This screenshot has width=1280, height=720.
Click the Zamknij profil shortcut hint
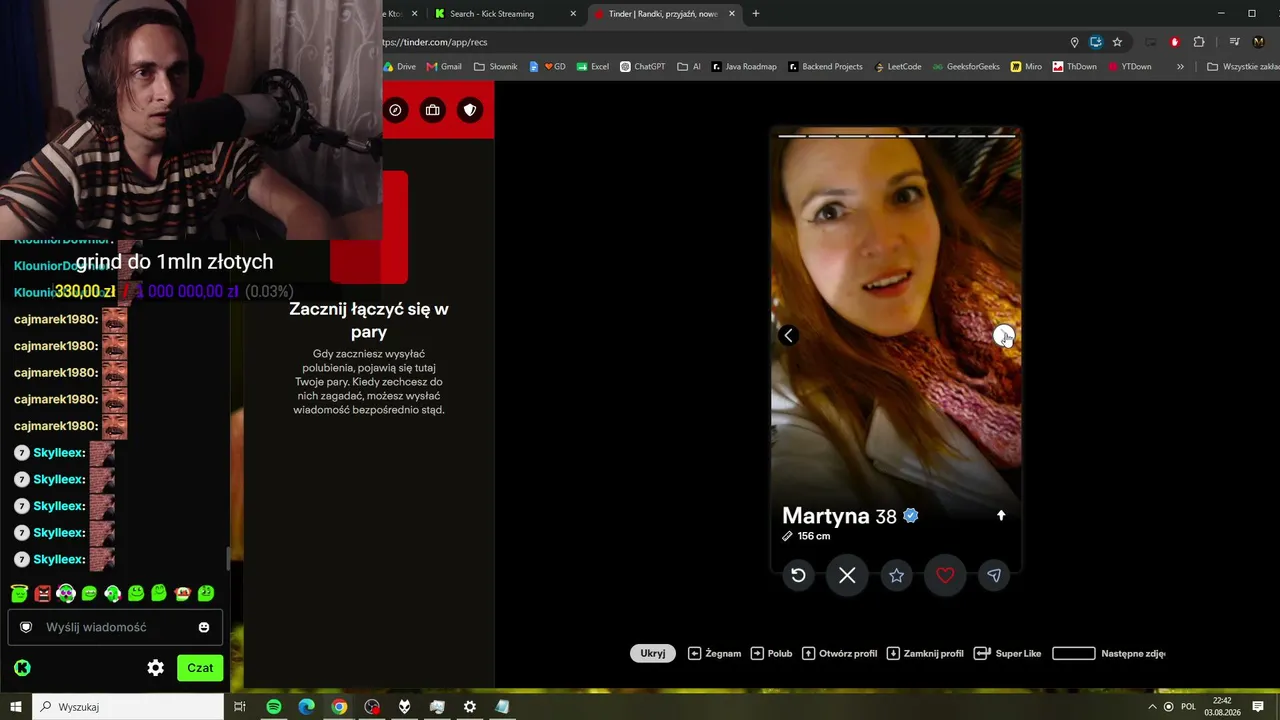[925, 653]
